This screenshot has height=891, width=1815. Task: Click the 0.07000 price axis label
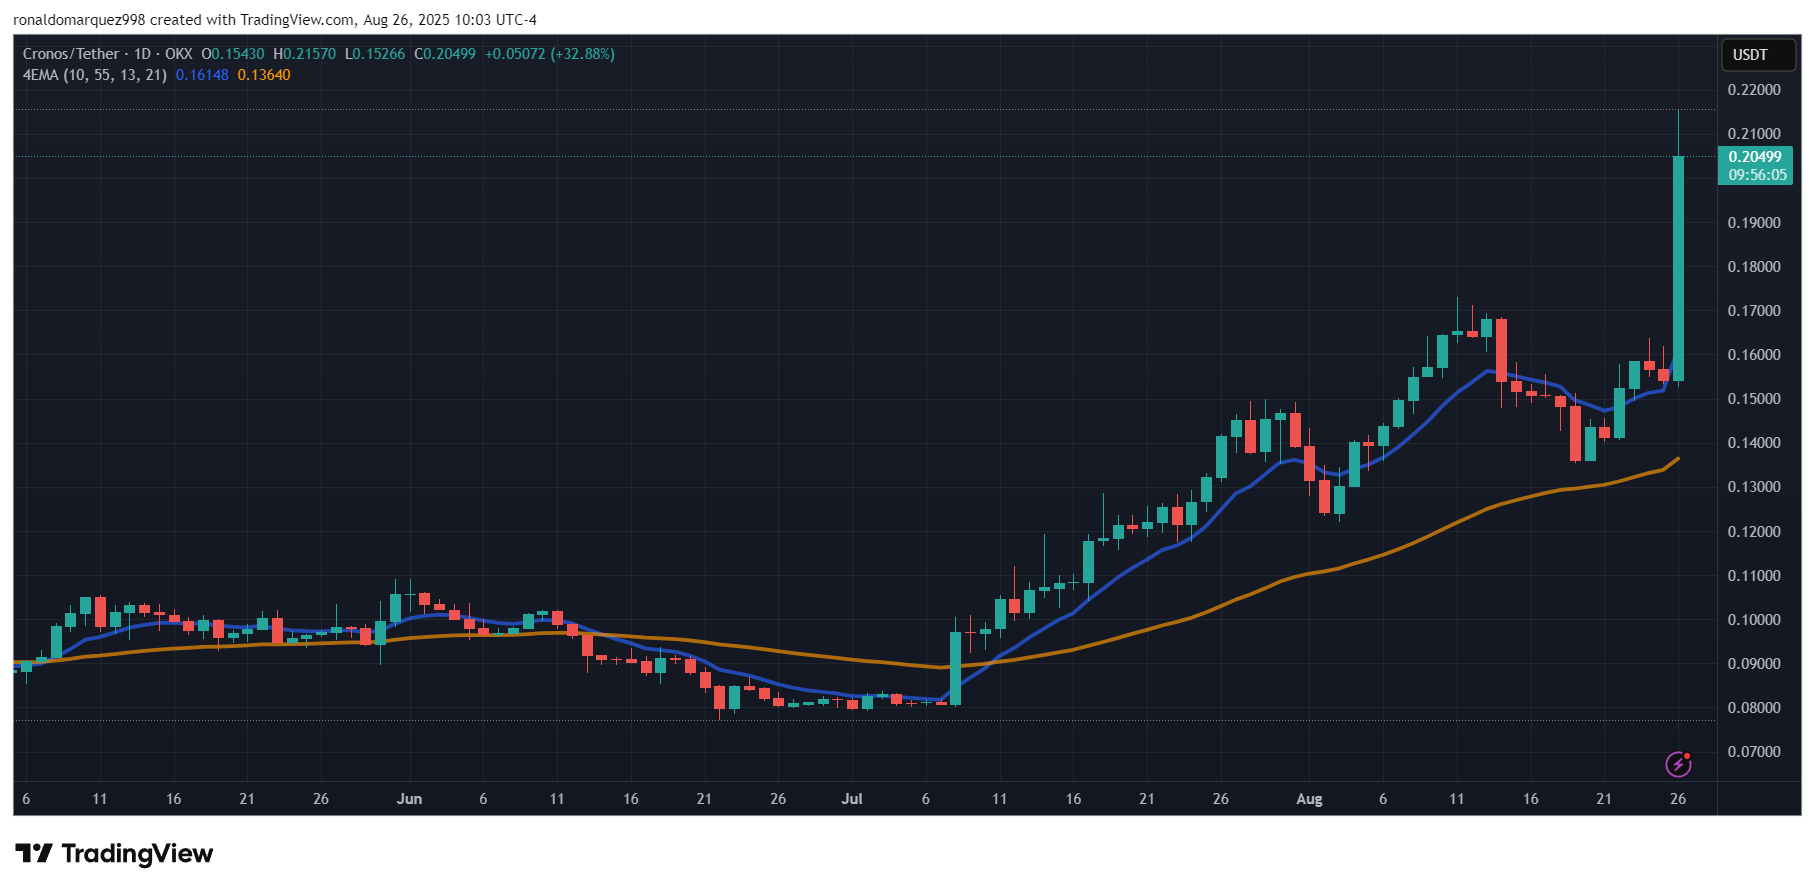1754,752
